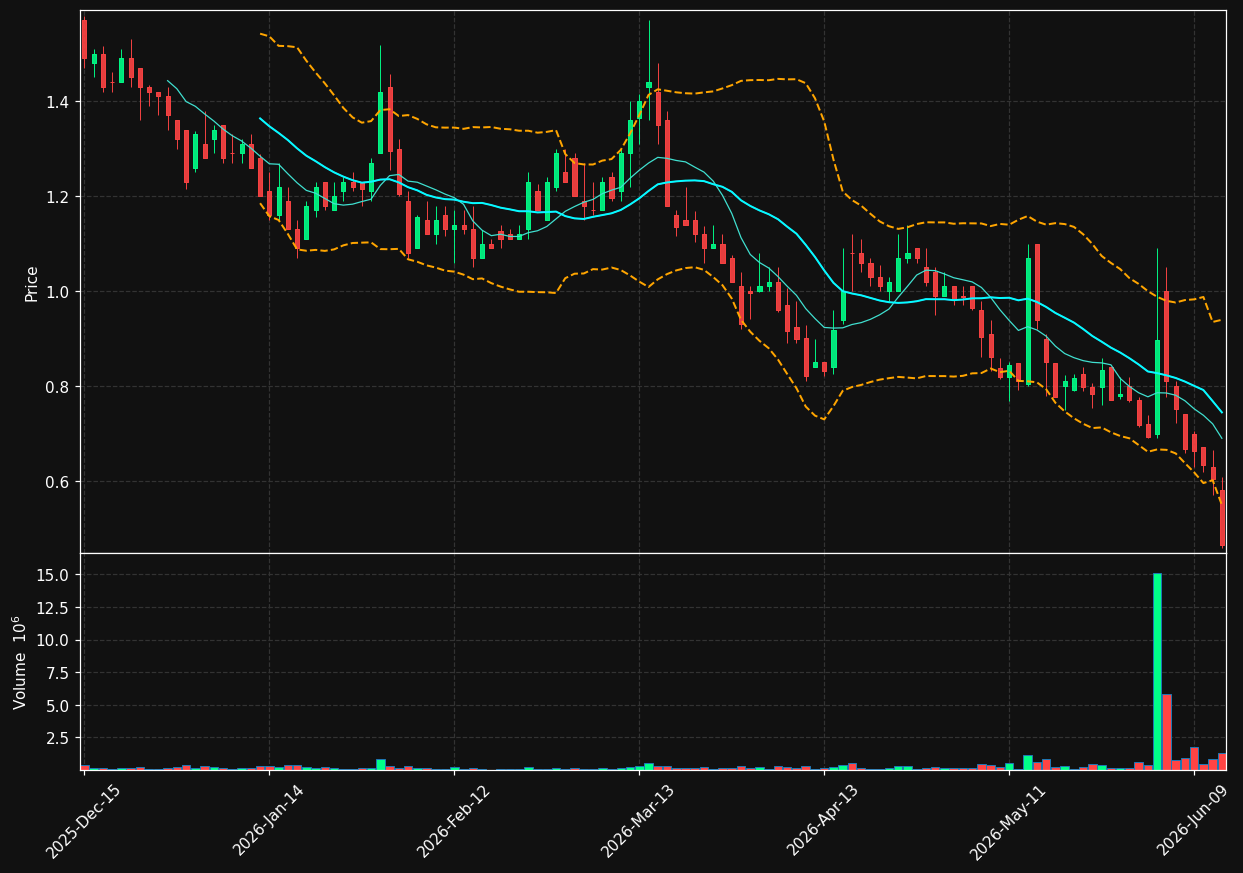Click the Volume axis title
The image size is (1243, 873).
click(21, 662)
